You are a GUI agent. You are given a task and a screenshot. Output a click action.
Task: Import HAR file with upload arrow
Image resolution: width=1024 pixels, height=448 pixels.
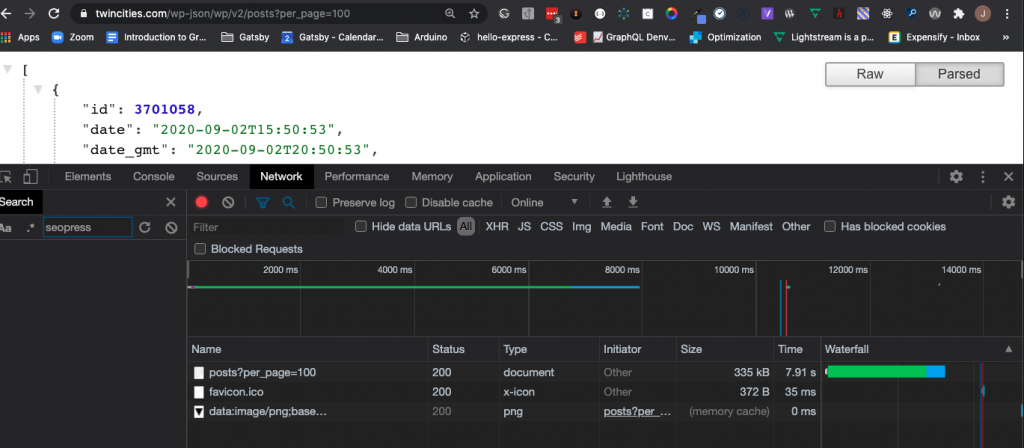point(607,202)
